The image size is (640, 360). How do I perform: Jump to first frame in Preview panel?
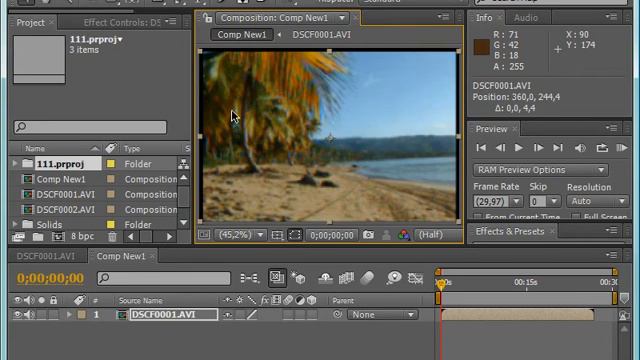pyautogui.click(x=481, y=148)
